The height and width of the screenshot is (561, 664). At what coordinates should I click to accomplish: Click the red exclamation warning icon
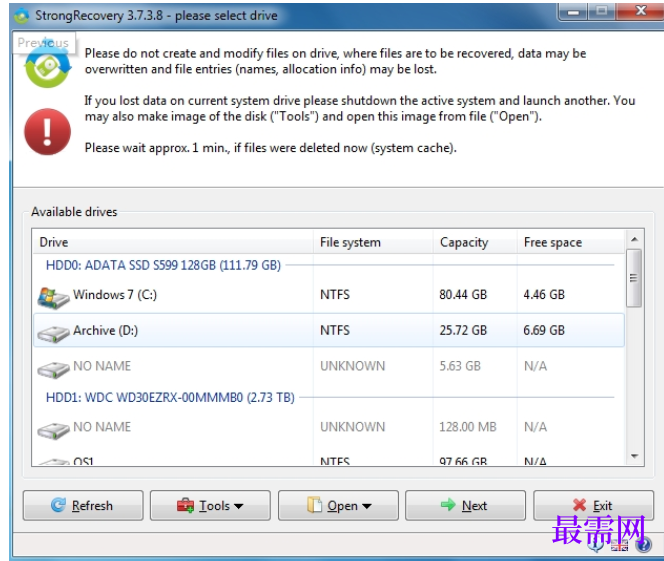(x=47, y=132)
